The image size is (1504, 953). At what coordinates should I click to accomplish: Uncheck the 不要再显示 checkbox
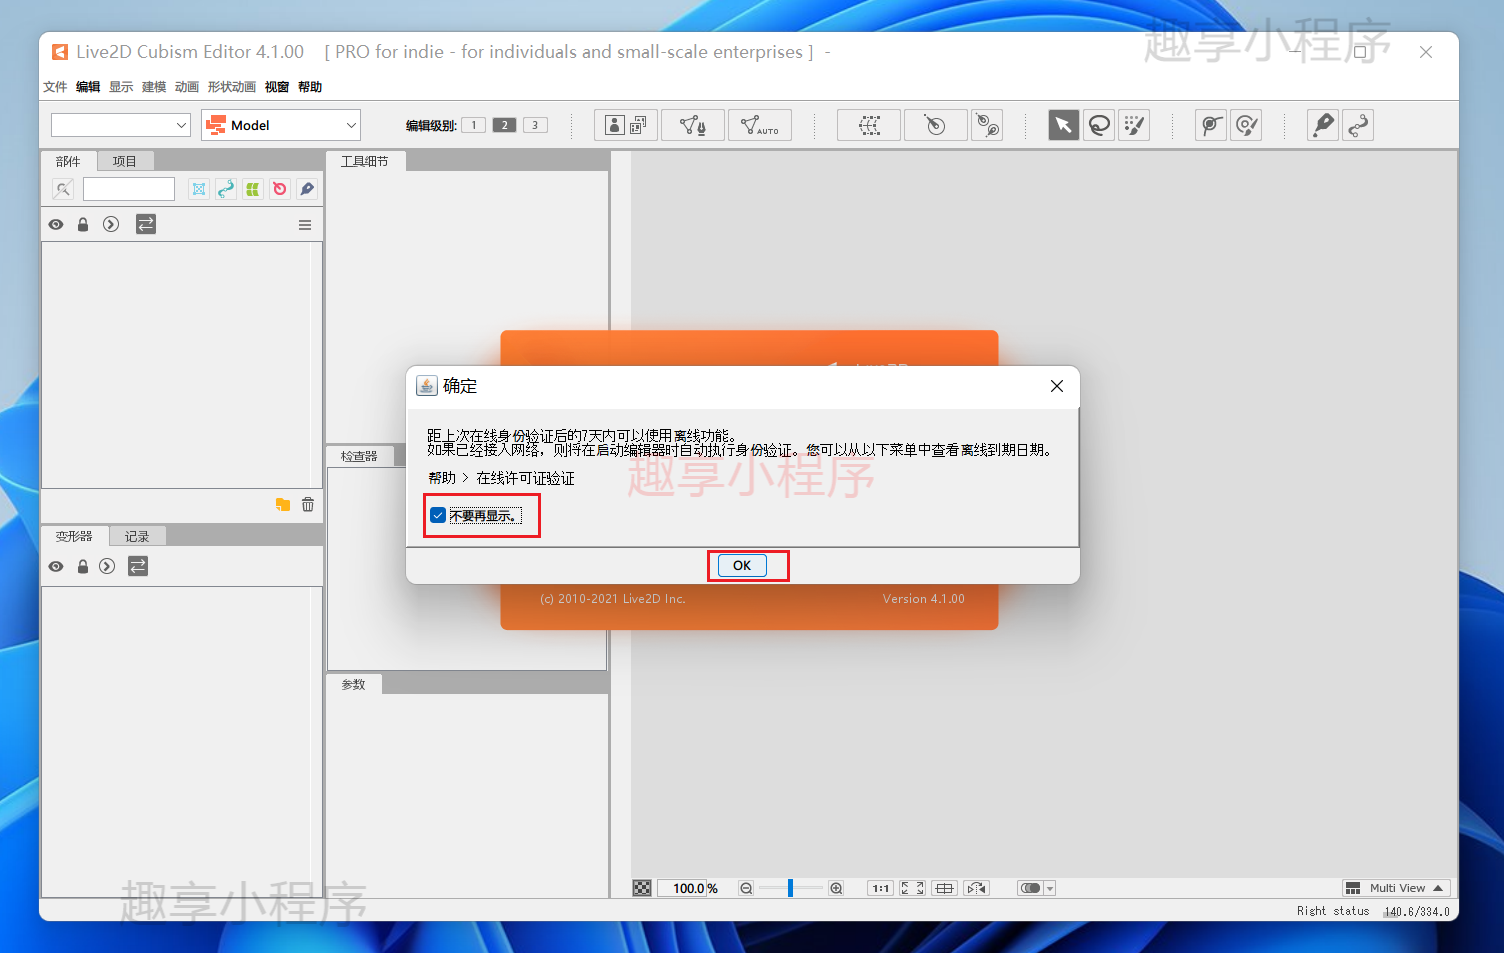pyautogui.click(x=438, y=516)
